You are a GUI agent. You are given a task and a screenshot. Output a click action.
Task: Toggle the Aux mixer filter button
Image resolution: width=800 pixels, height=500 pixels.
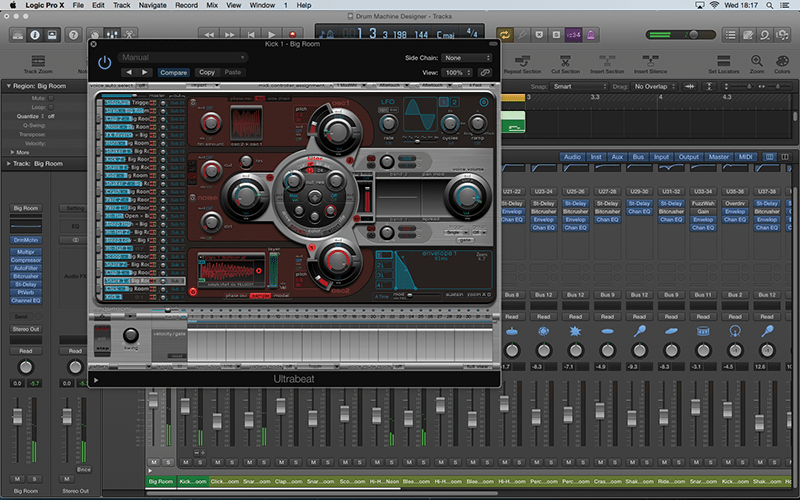point(617,157)
